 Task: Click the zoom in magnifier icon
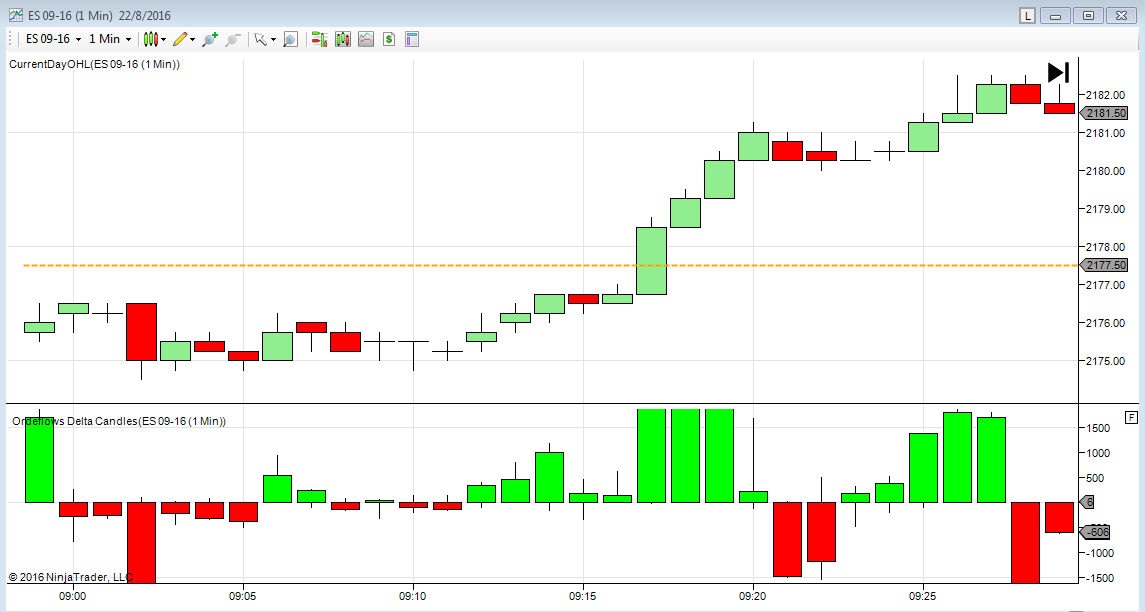coord(210,39)
